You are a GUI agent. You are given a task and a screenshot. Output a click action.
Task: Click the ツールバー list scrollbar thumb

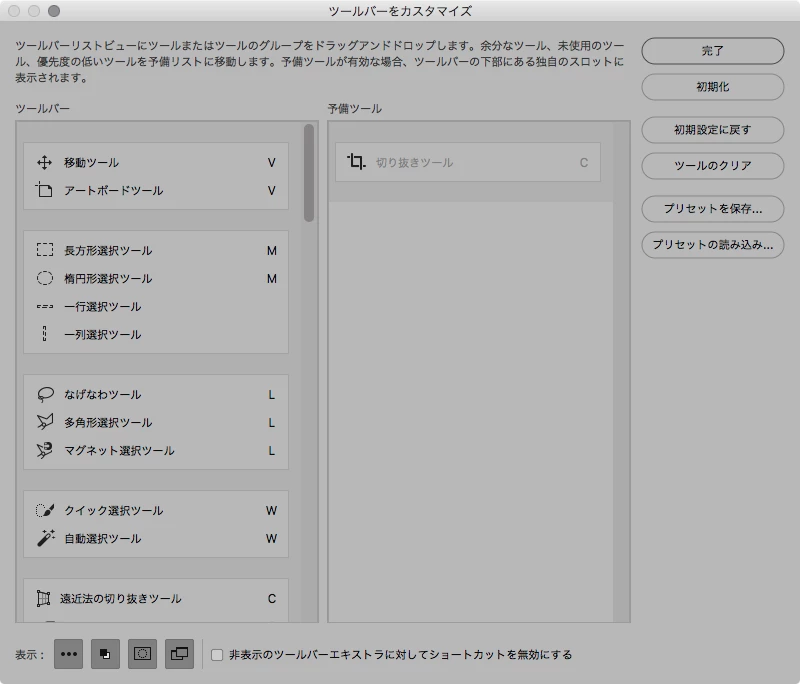click(x=309, y=173)
